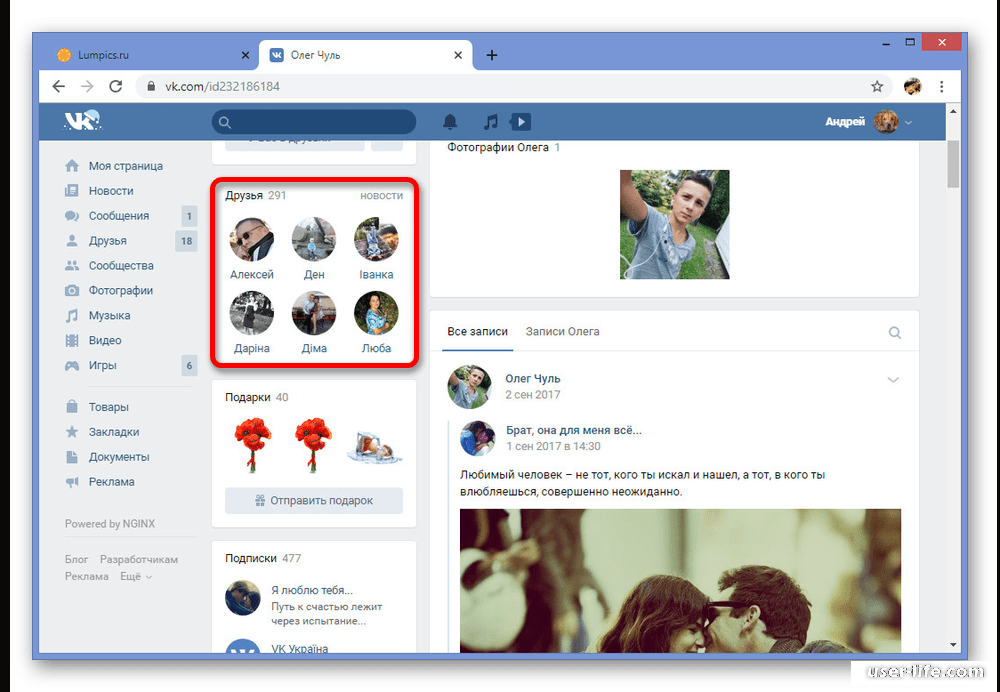Screen dimensions: 1000x692
Task: Click the home icon beside Моя страница
Action: click(72, 166)
